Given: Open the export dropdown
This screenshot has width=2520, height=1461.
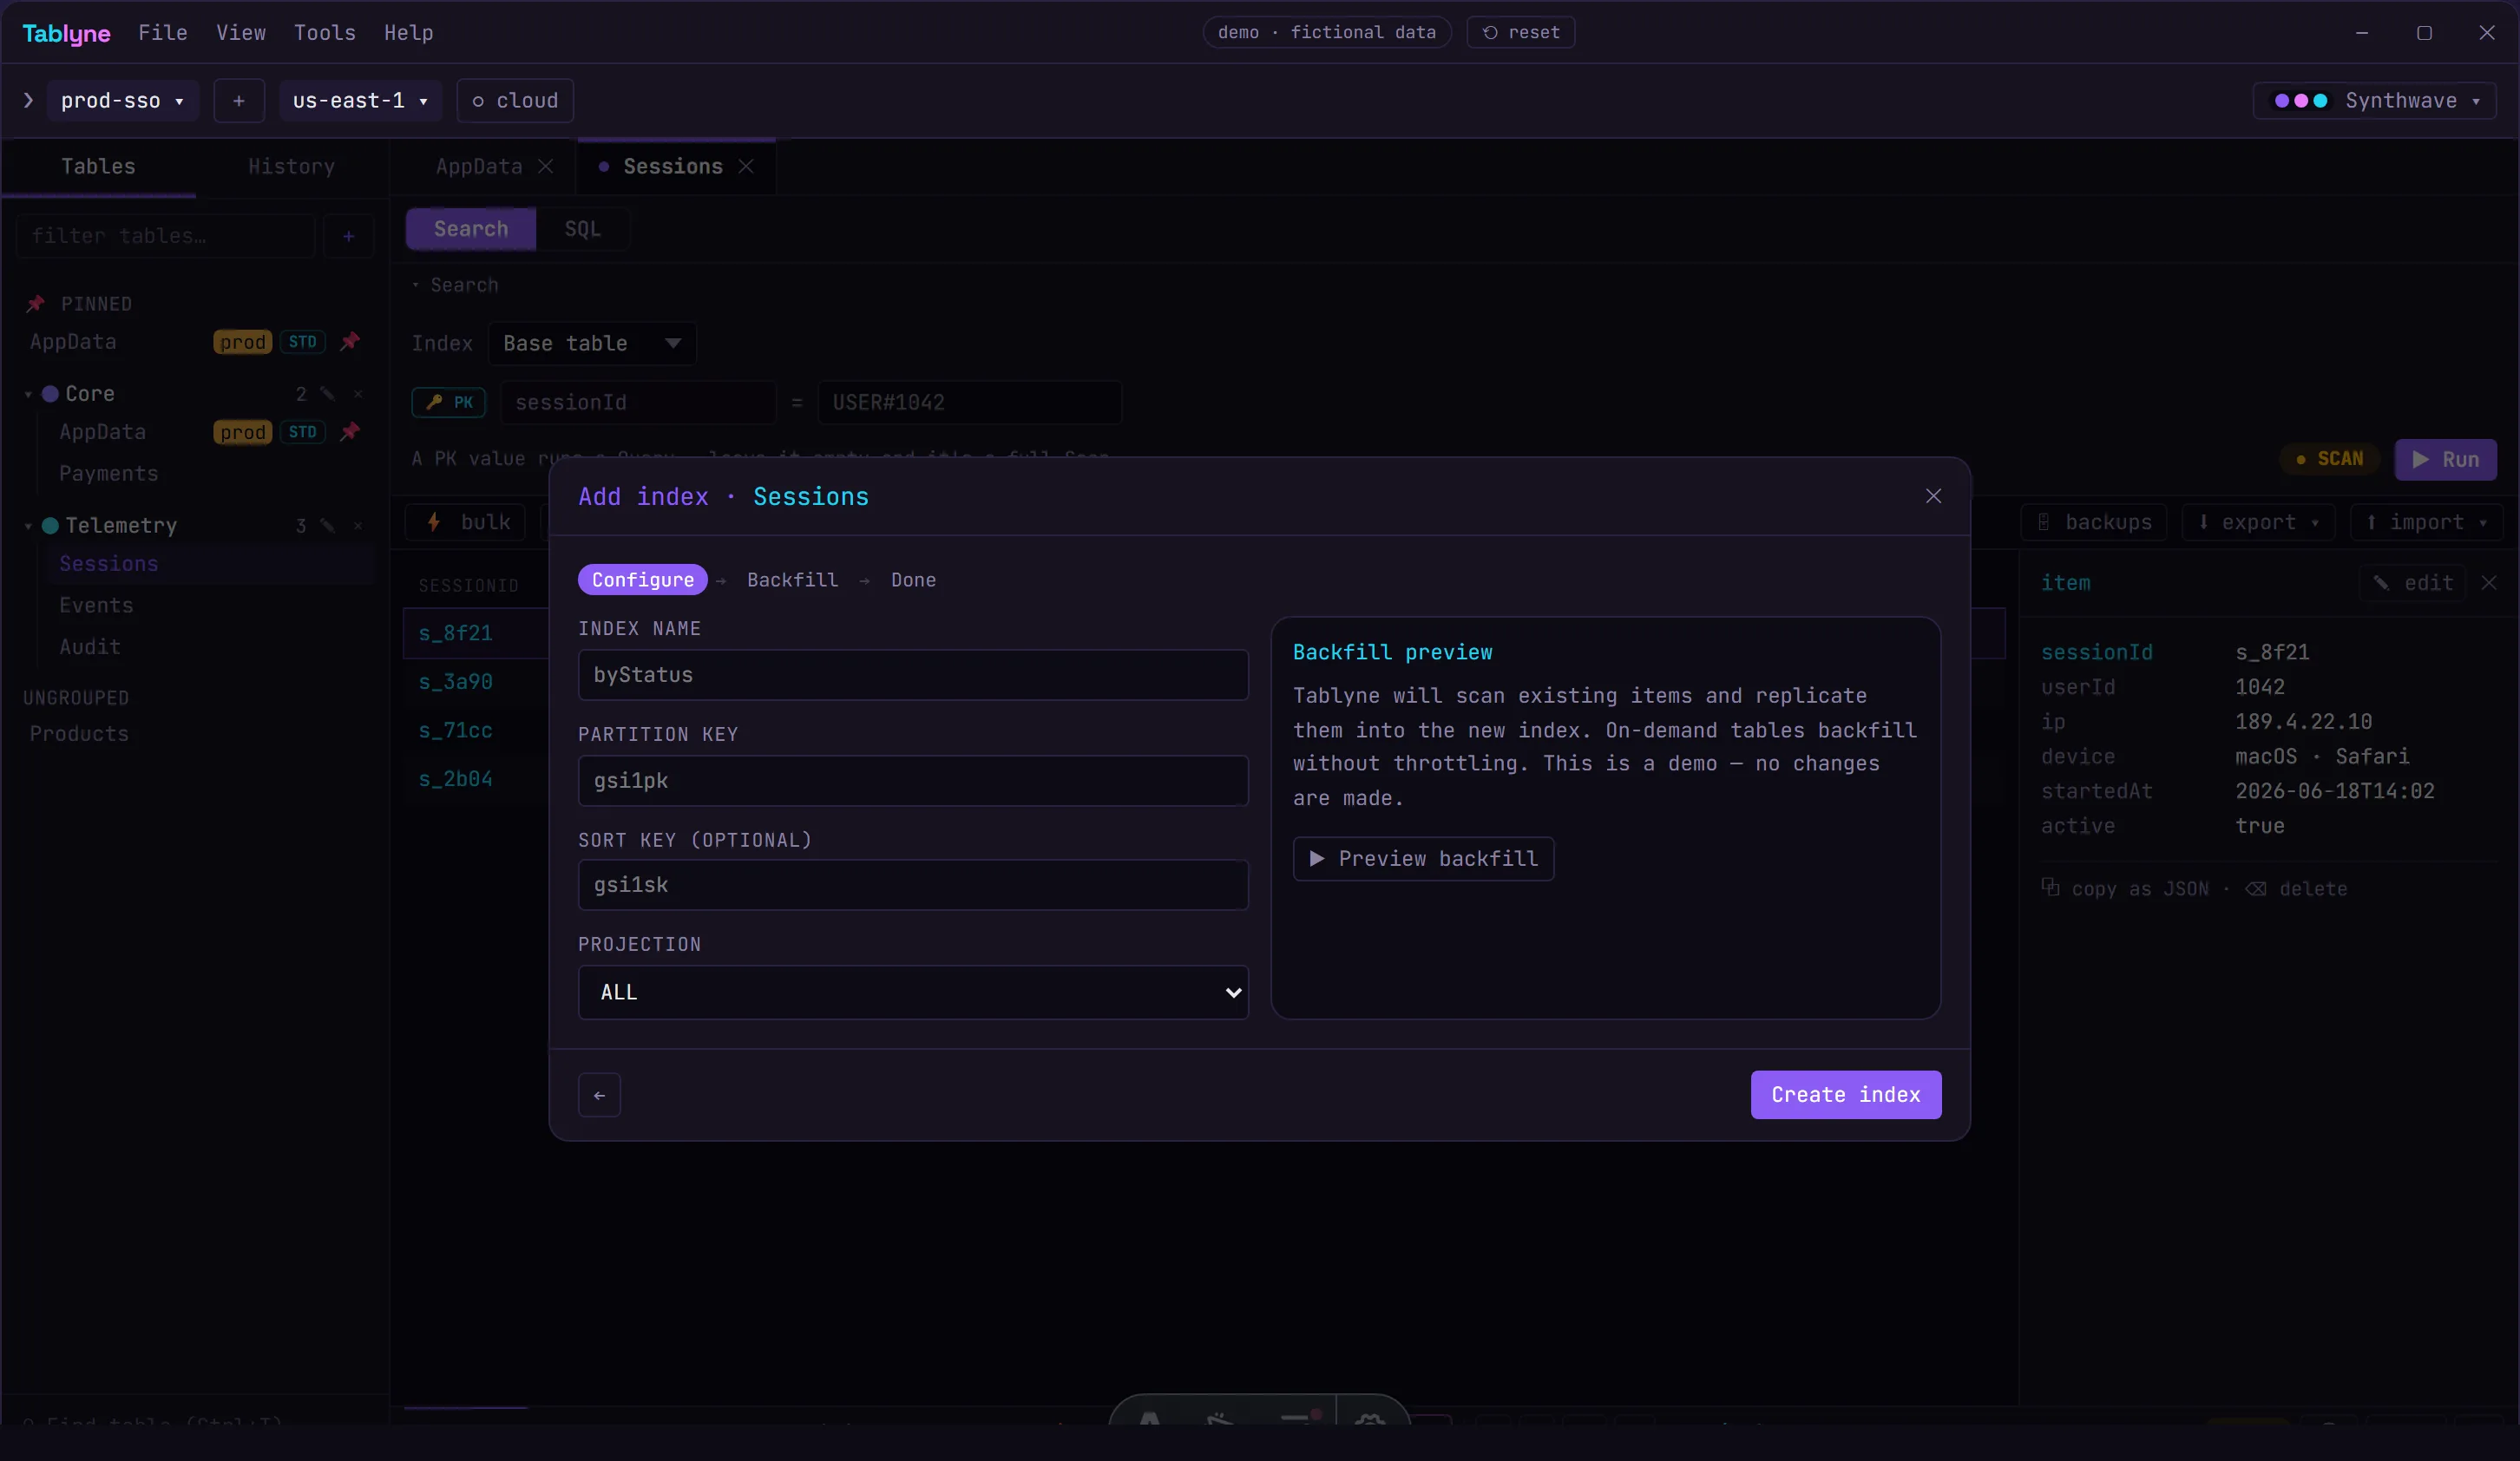Looking at the screenshot, I should pyautogui.click(x=2258, y=522).
